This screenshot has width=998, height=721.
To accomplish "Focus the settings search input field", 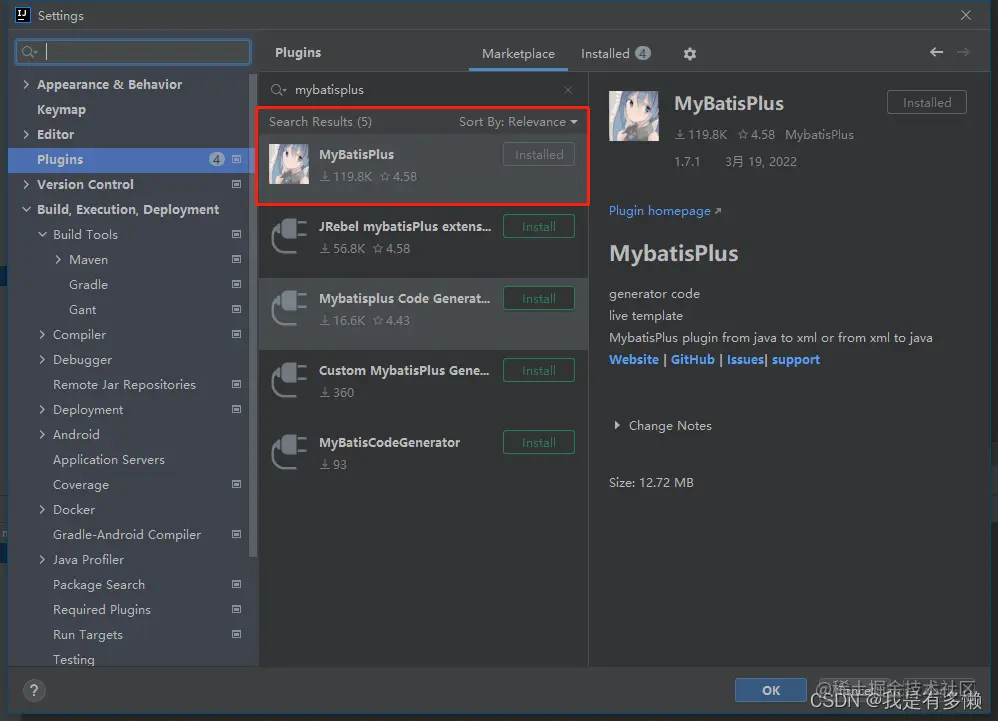I will 133,52.
